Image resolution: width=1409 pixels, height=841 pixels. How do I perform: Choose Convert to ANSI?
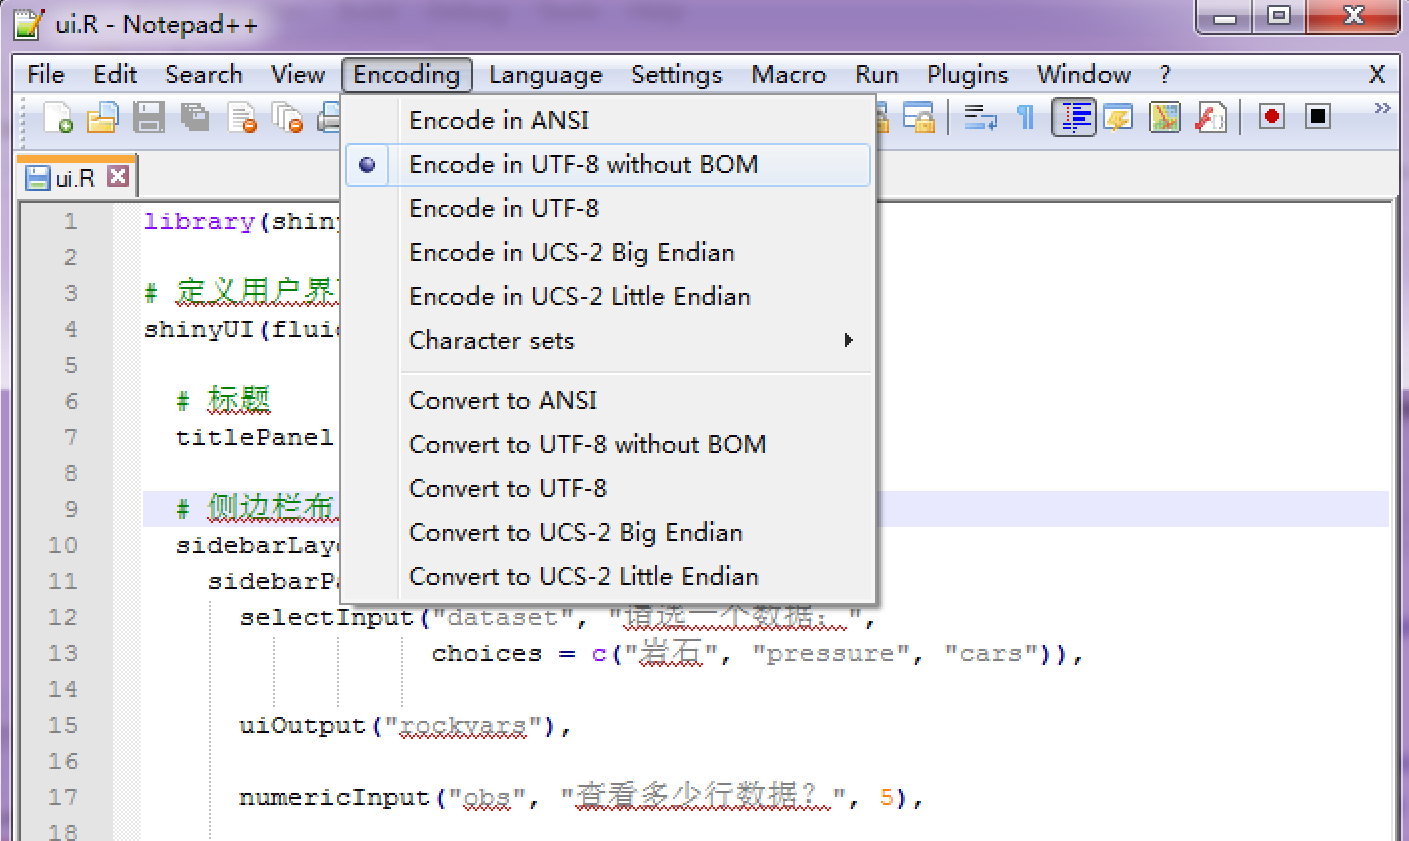click(503, 400)
